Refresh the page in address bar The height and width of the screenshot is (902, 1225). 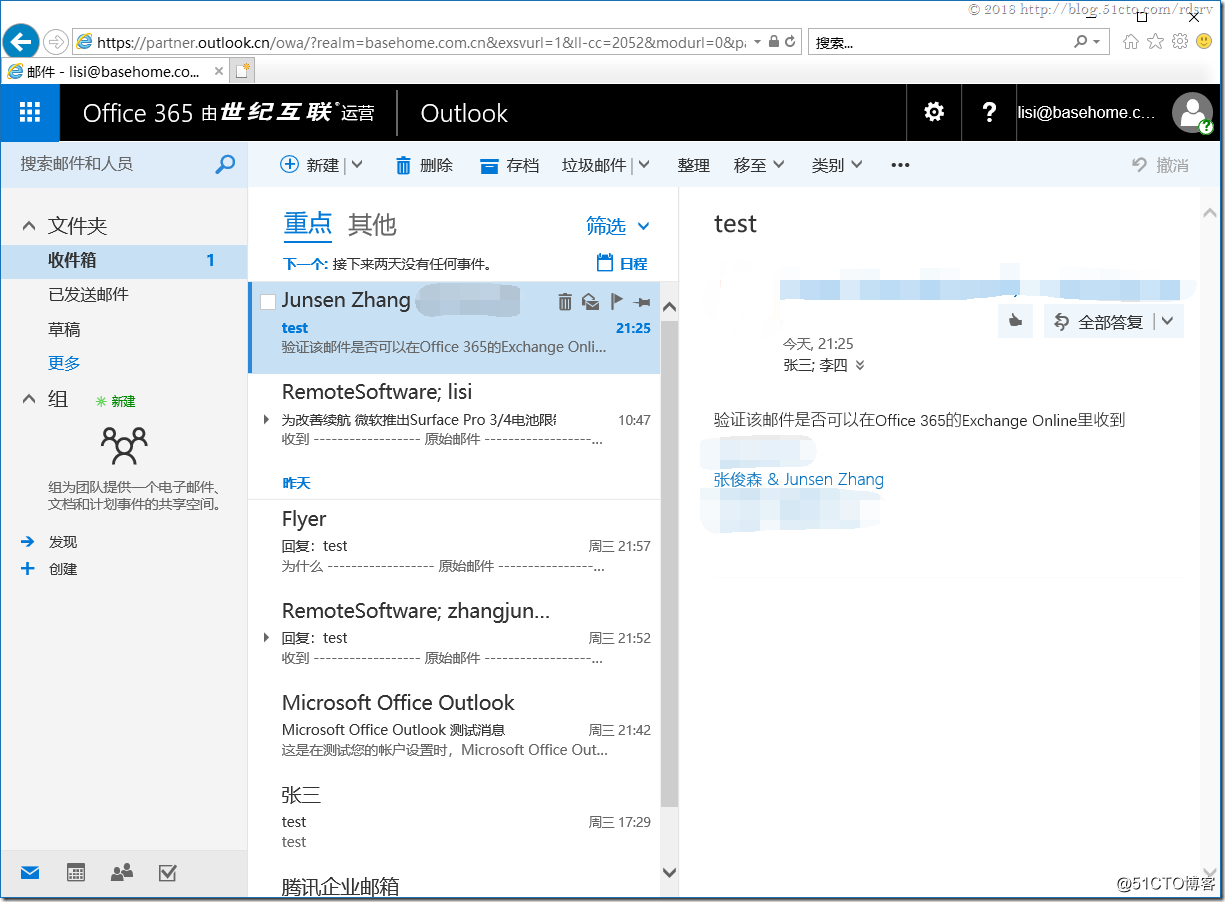[790, 42]
